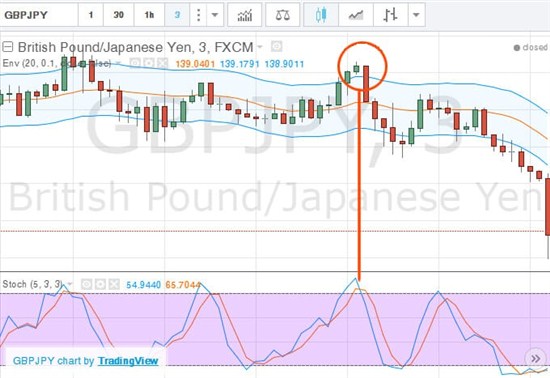Expand the interval dropdown arrow
Screen dimensions: 550x378
pyautogui.click(x=215, y=15)
